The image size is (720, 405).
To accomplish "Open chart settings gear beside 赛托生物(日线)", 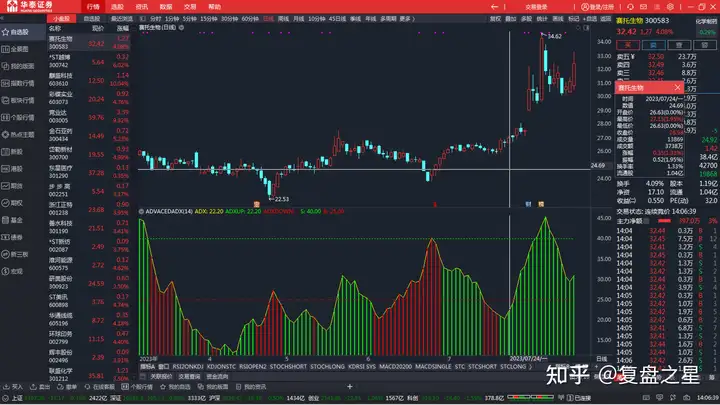I will click(x=181, y=28).
